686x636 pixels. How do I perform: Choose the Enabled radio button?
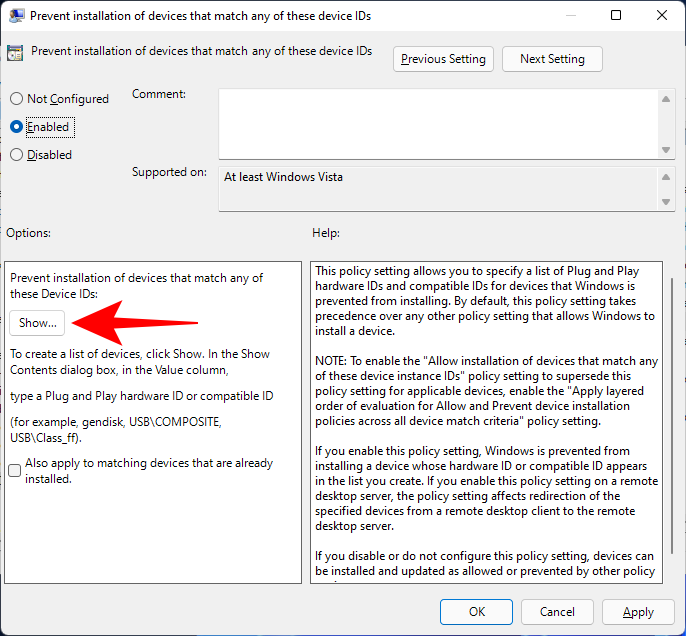pos(16,127)
